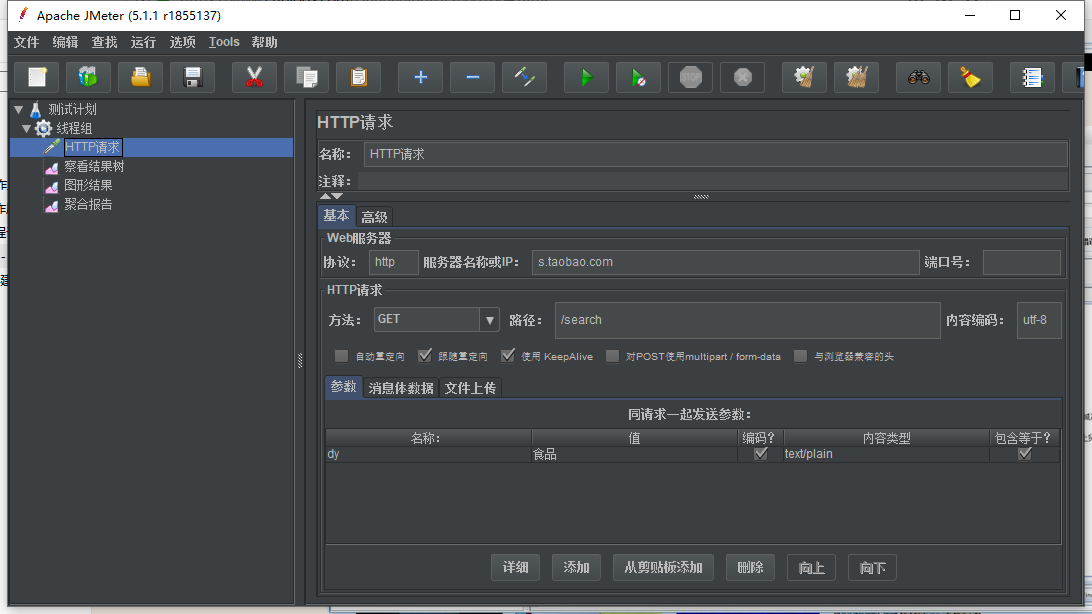Click the 路径 field containing /search
This screenshot has height=614, width=1092.
[747, 320]
